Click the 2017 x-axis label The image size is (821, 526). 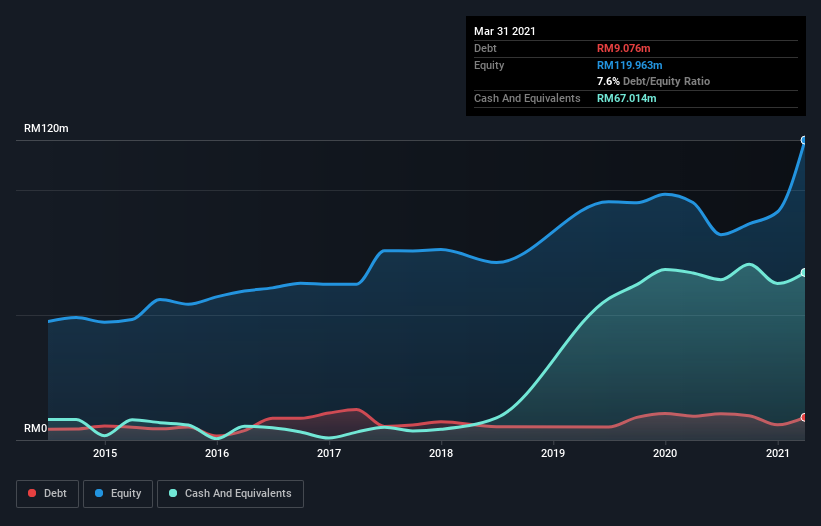[x=329, y=453]
